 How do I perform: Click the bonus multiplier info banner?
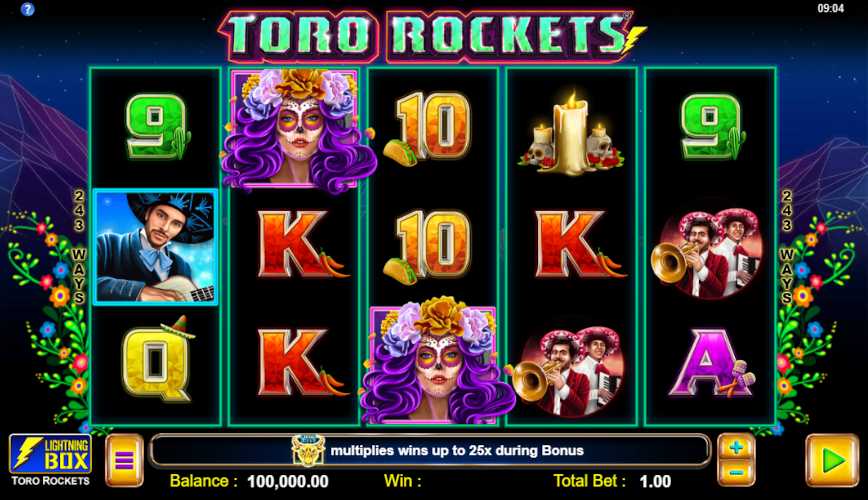click(x=430, y=450)
